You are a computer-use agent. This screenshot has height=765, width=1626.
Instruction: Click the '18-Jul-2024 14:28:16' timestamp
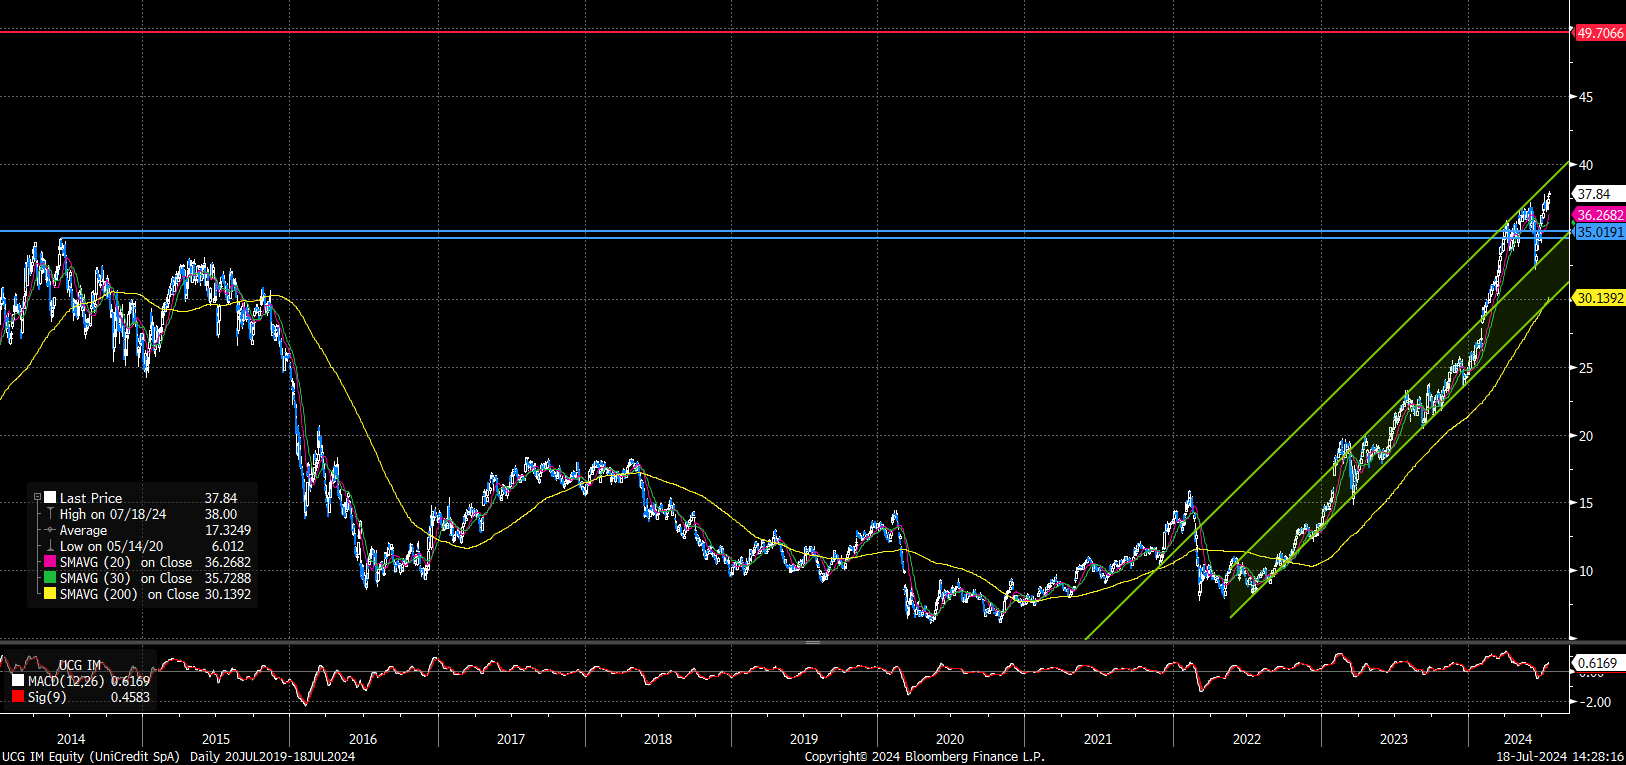tap(1560, 757)
